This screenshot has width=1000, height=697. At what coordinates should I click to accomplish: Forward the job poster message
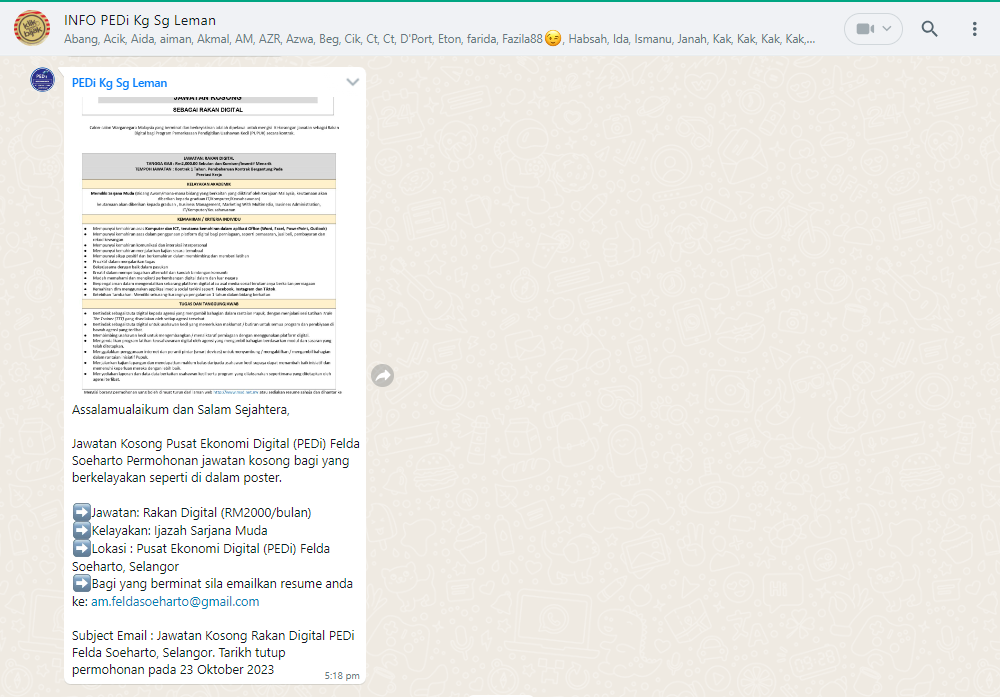(382, 375)
